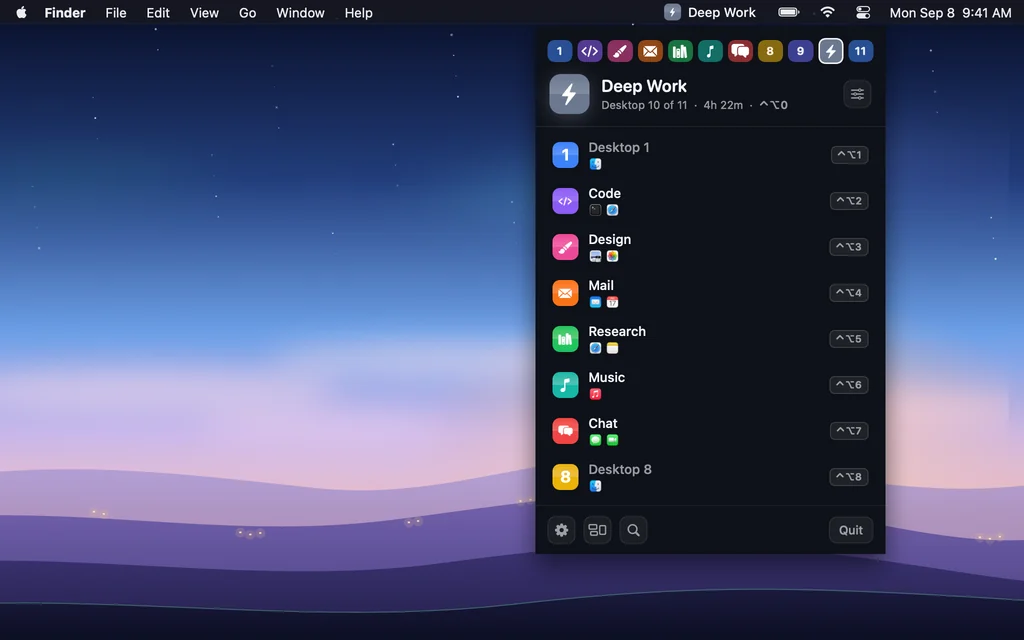Open Deep Work menu bar item
This screenshot has width=1024, height=640.
click(710, 12)
